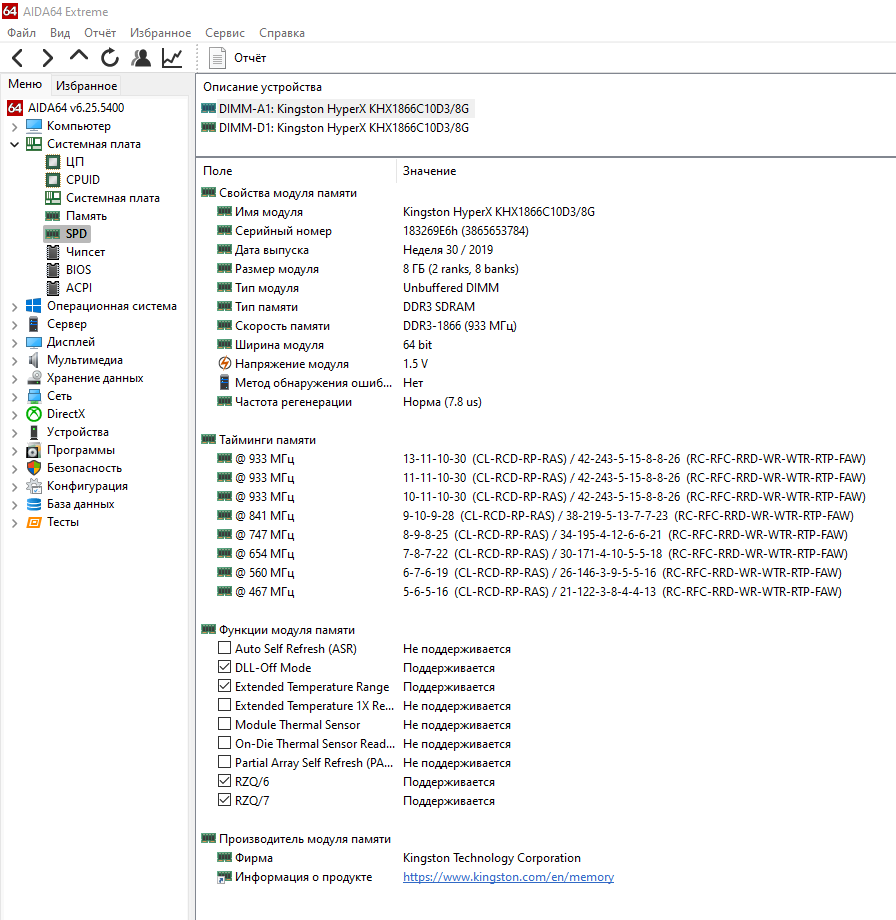Screen dimensions: 896x920
Task: Expand the Сеть tree node
Action: click(15, 397)
